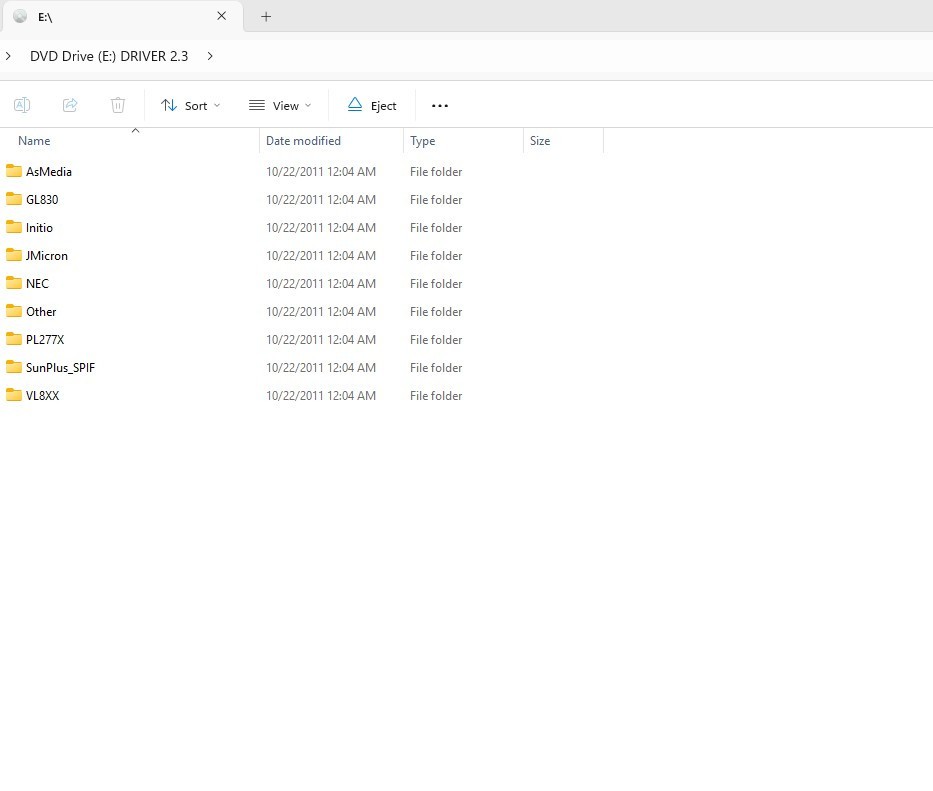Click File folder type in SunPlus_SPIF row
The width and height of the screenshot is (933, 791).
point(436,367)
